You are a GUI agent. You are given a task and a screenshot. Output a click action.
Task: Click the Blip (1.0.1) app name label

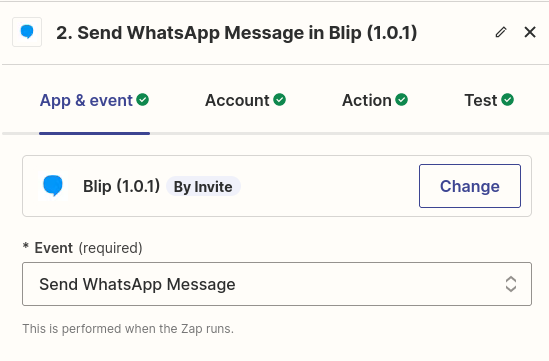coord(121,186)
